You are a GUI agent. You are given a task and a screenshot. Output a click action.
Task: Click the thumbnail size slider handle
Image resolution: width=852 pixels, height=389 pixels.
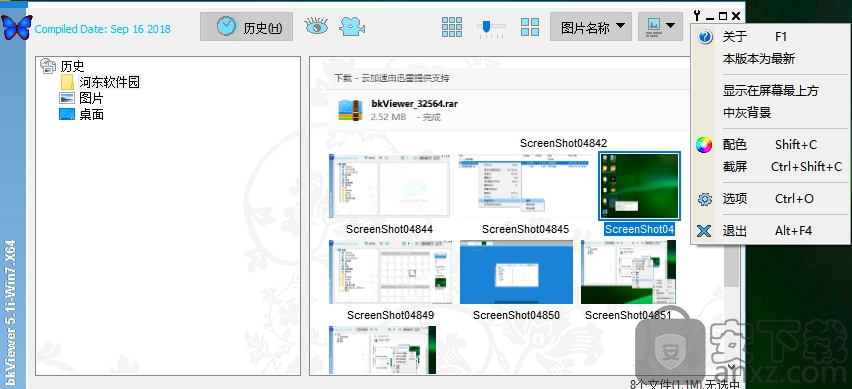click(486, 27)
